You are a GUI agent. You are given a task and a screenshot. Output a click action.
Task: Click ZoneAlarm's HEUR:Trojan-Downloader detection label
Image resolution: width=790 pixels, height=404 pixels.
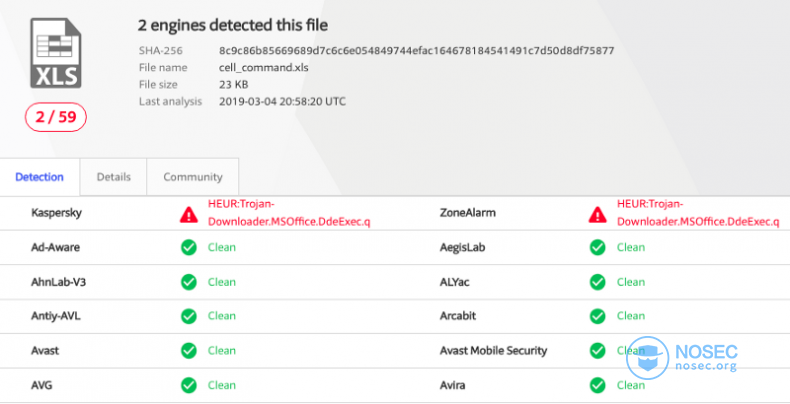(698, 213)
